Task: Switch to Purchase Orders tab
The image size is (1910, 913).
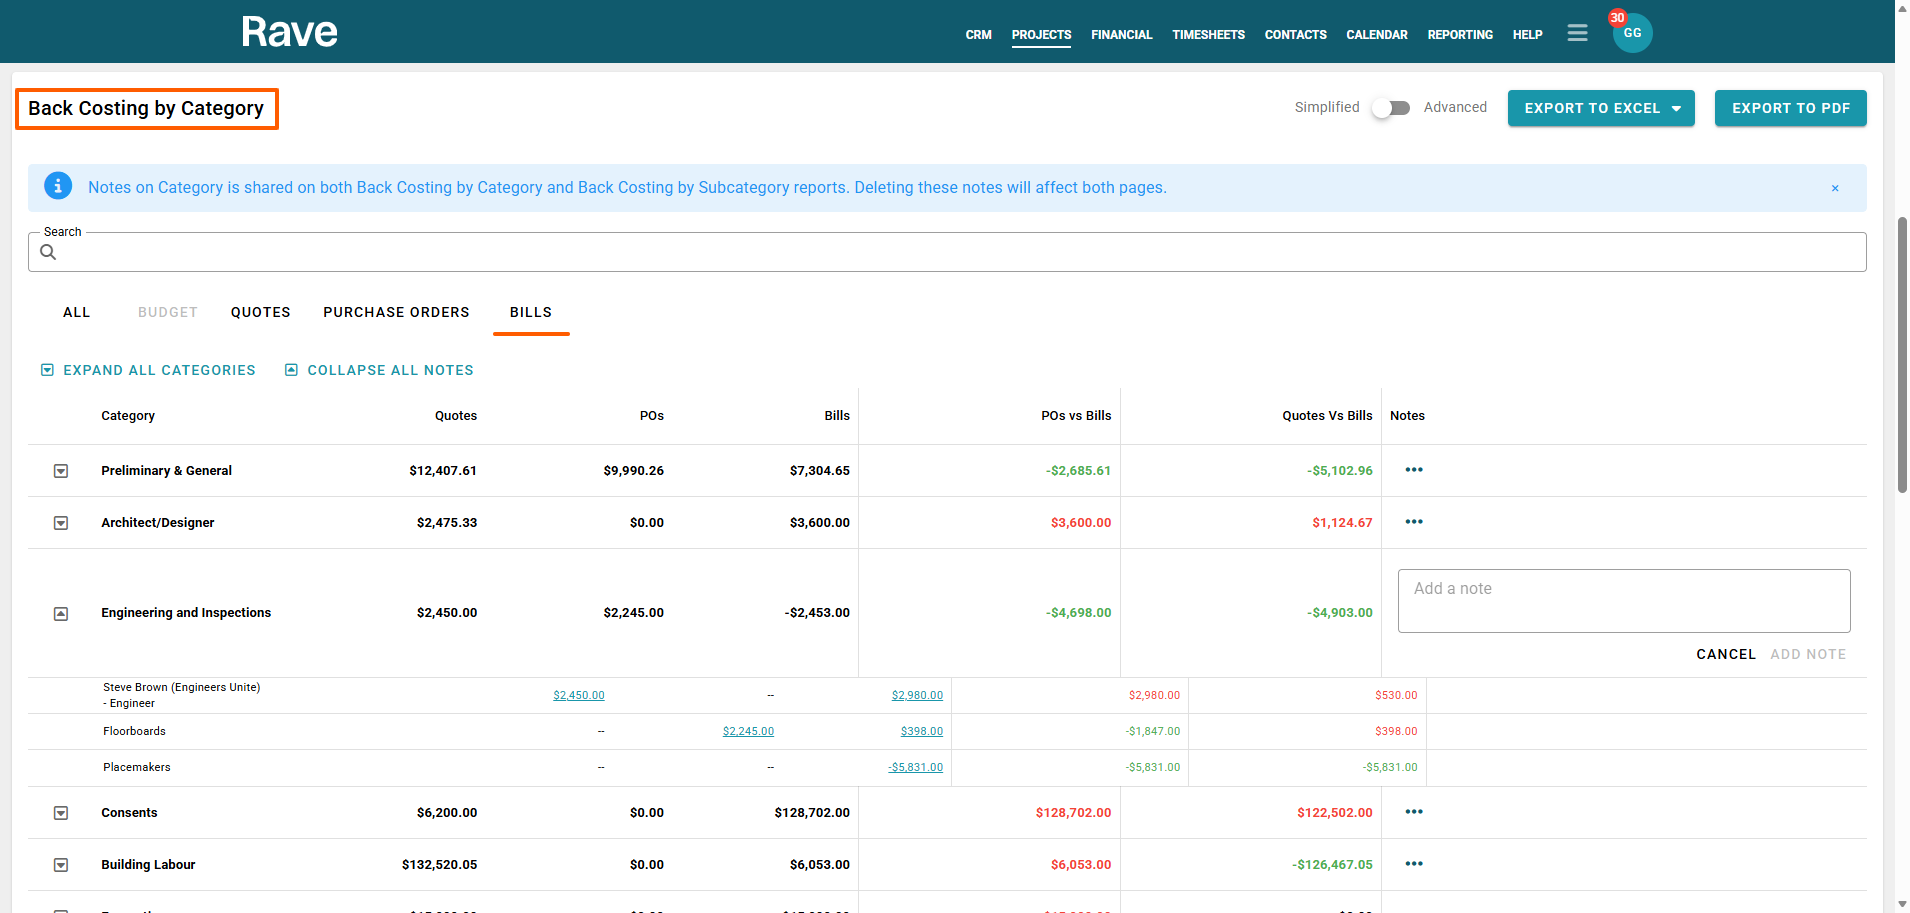Action: (396, 312)
